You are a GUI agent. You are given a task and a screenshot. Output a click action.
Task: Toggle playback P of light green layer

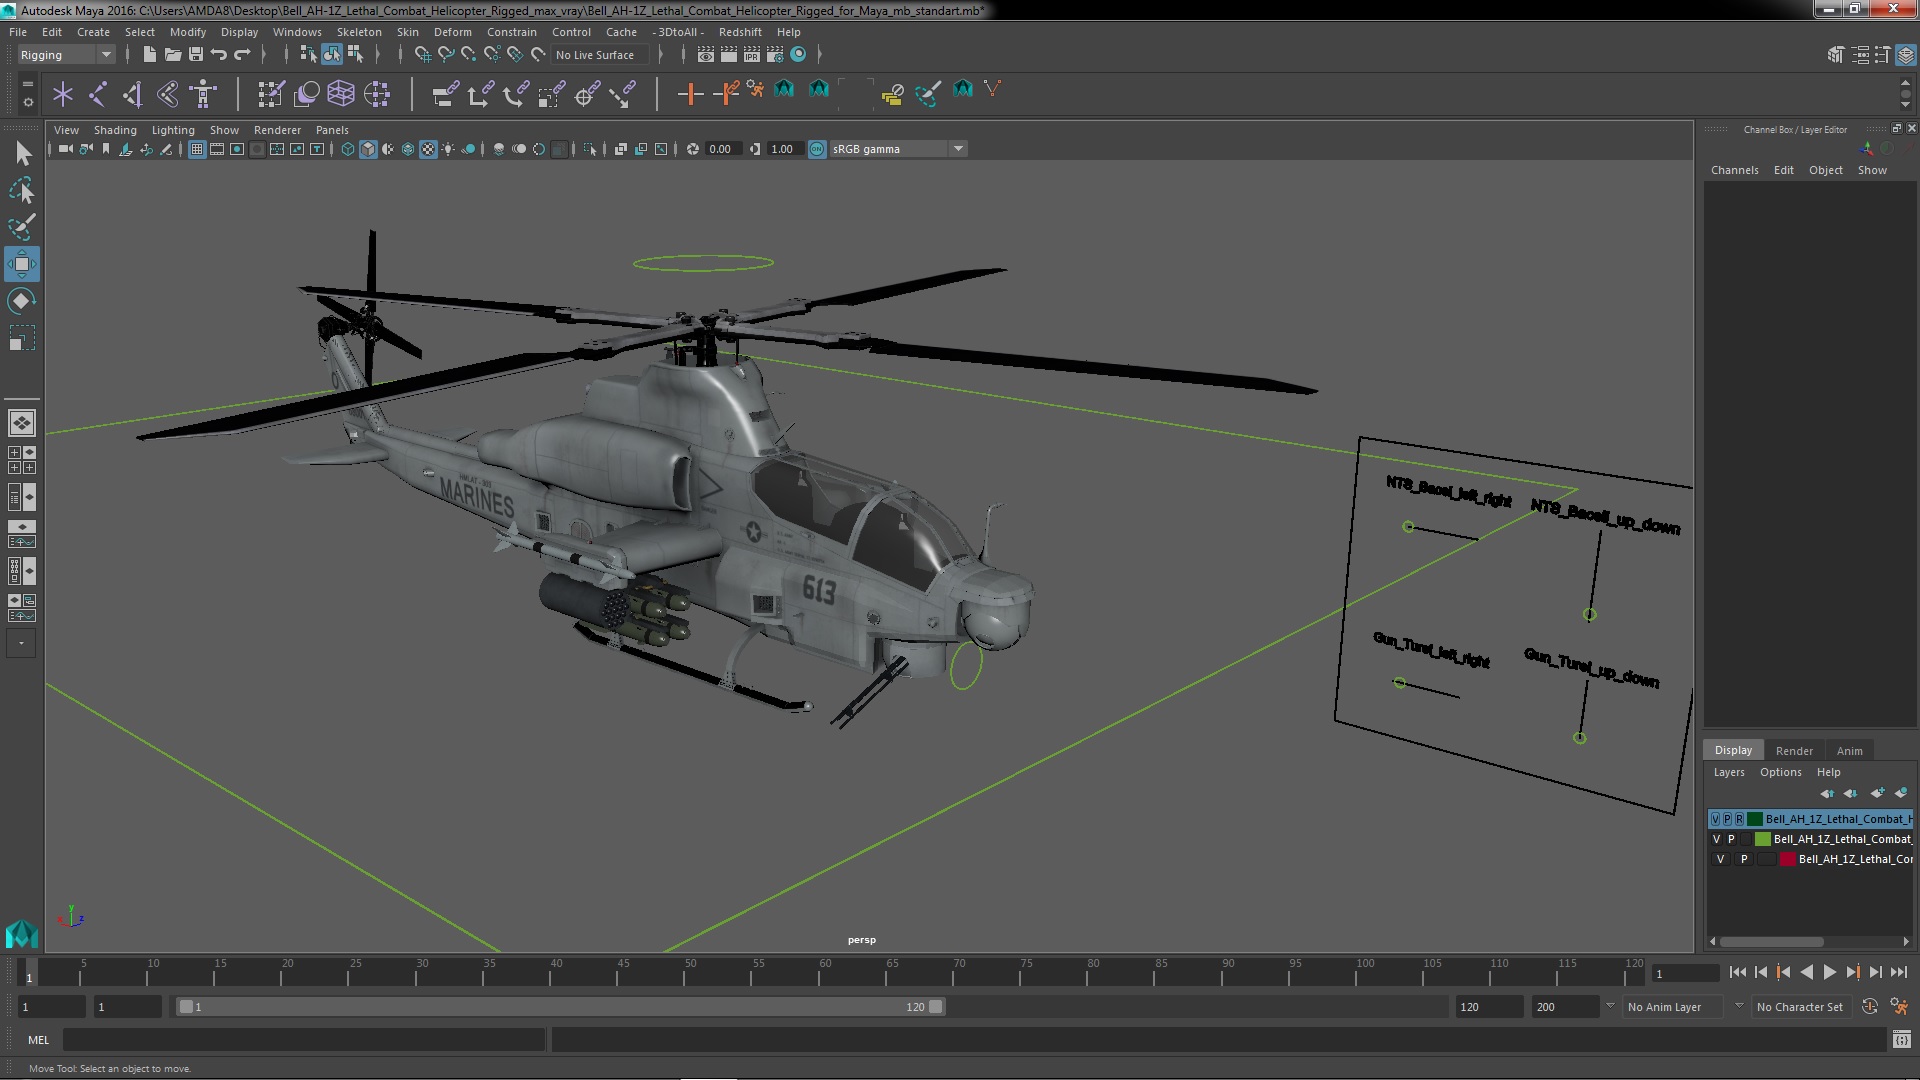click(1731, 839)
